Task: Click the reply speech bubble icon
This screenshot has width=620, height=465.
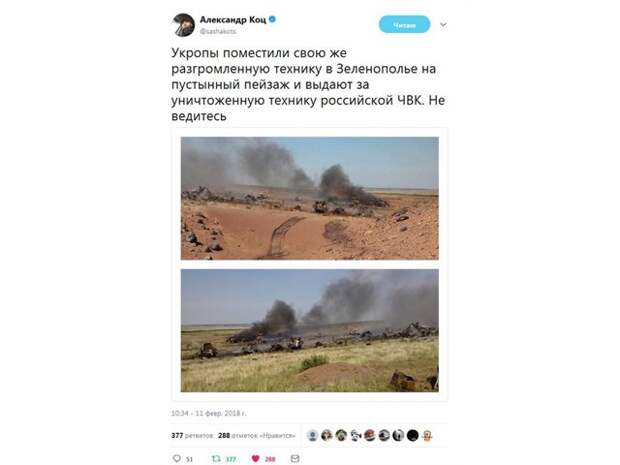Action: point(177,458)
